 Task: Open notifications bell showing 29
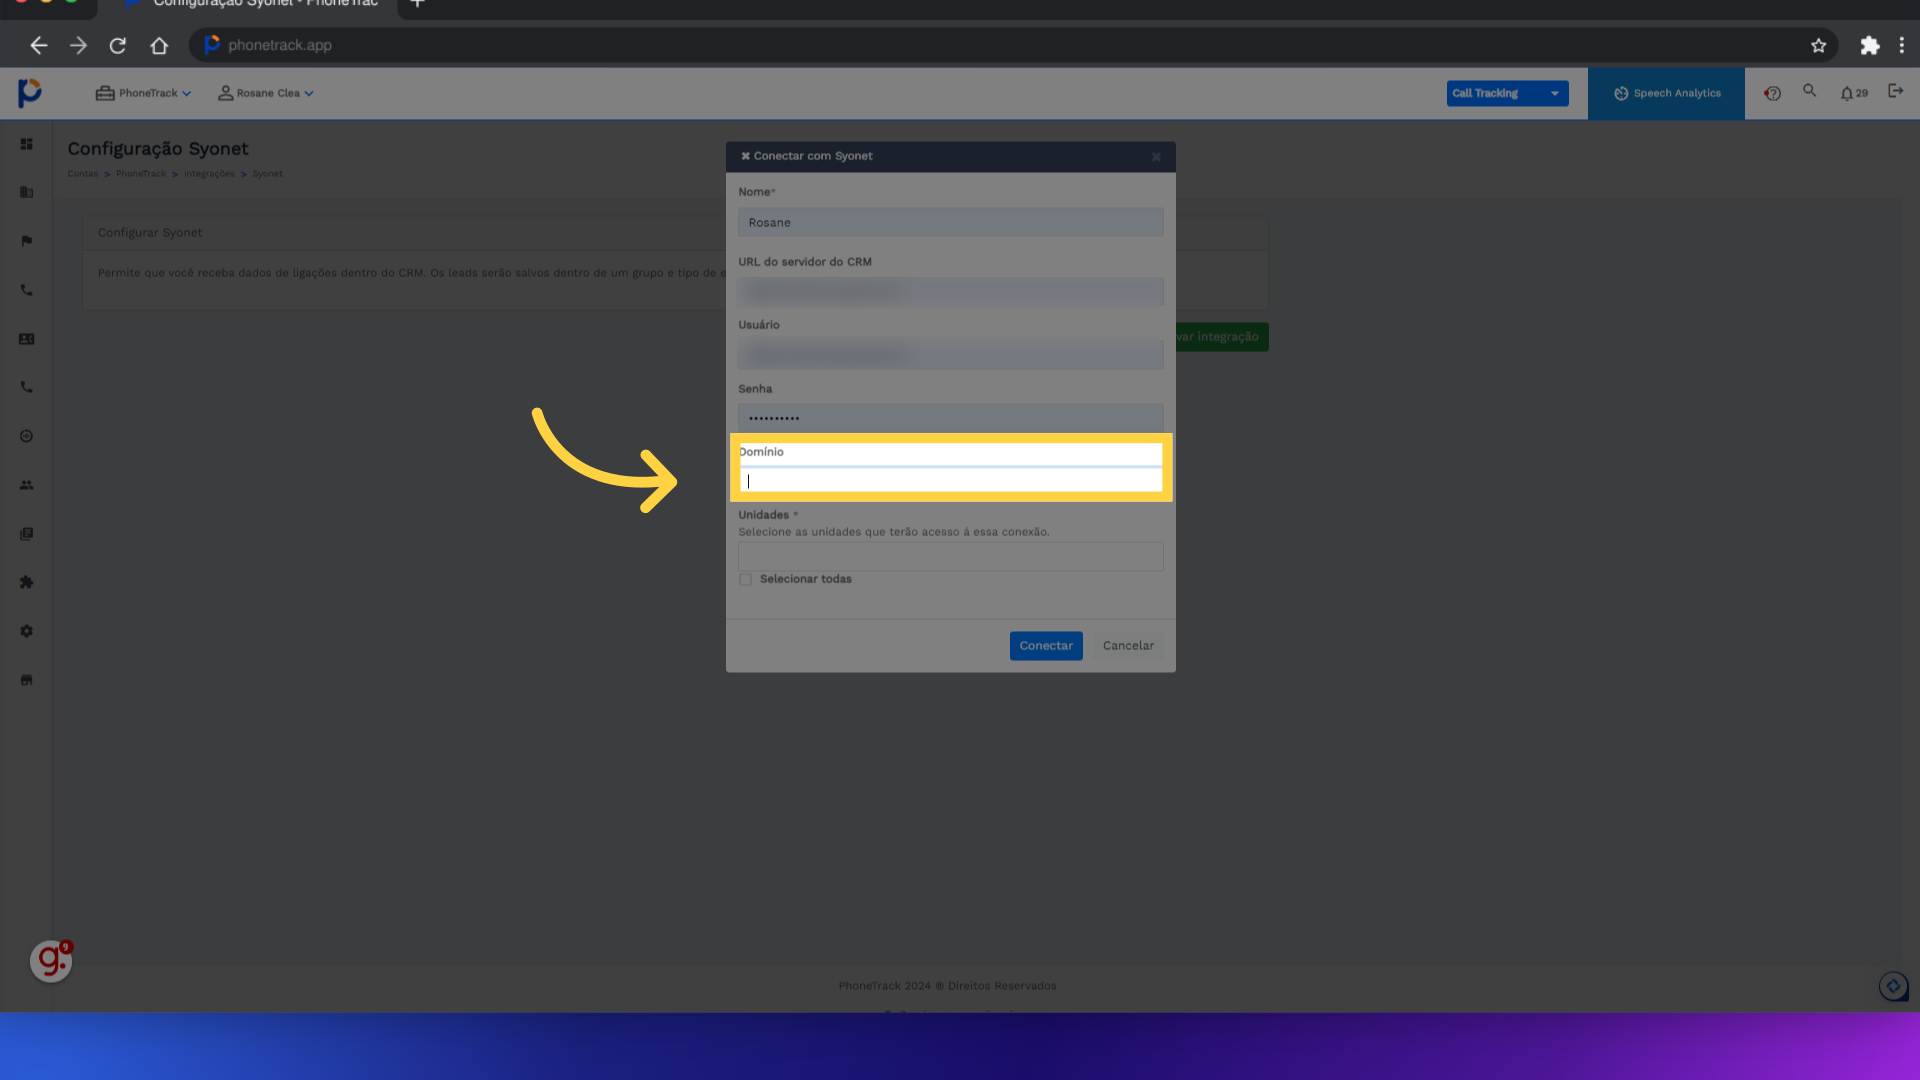(x=1854, y=93)
